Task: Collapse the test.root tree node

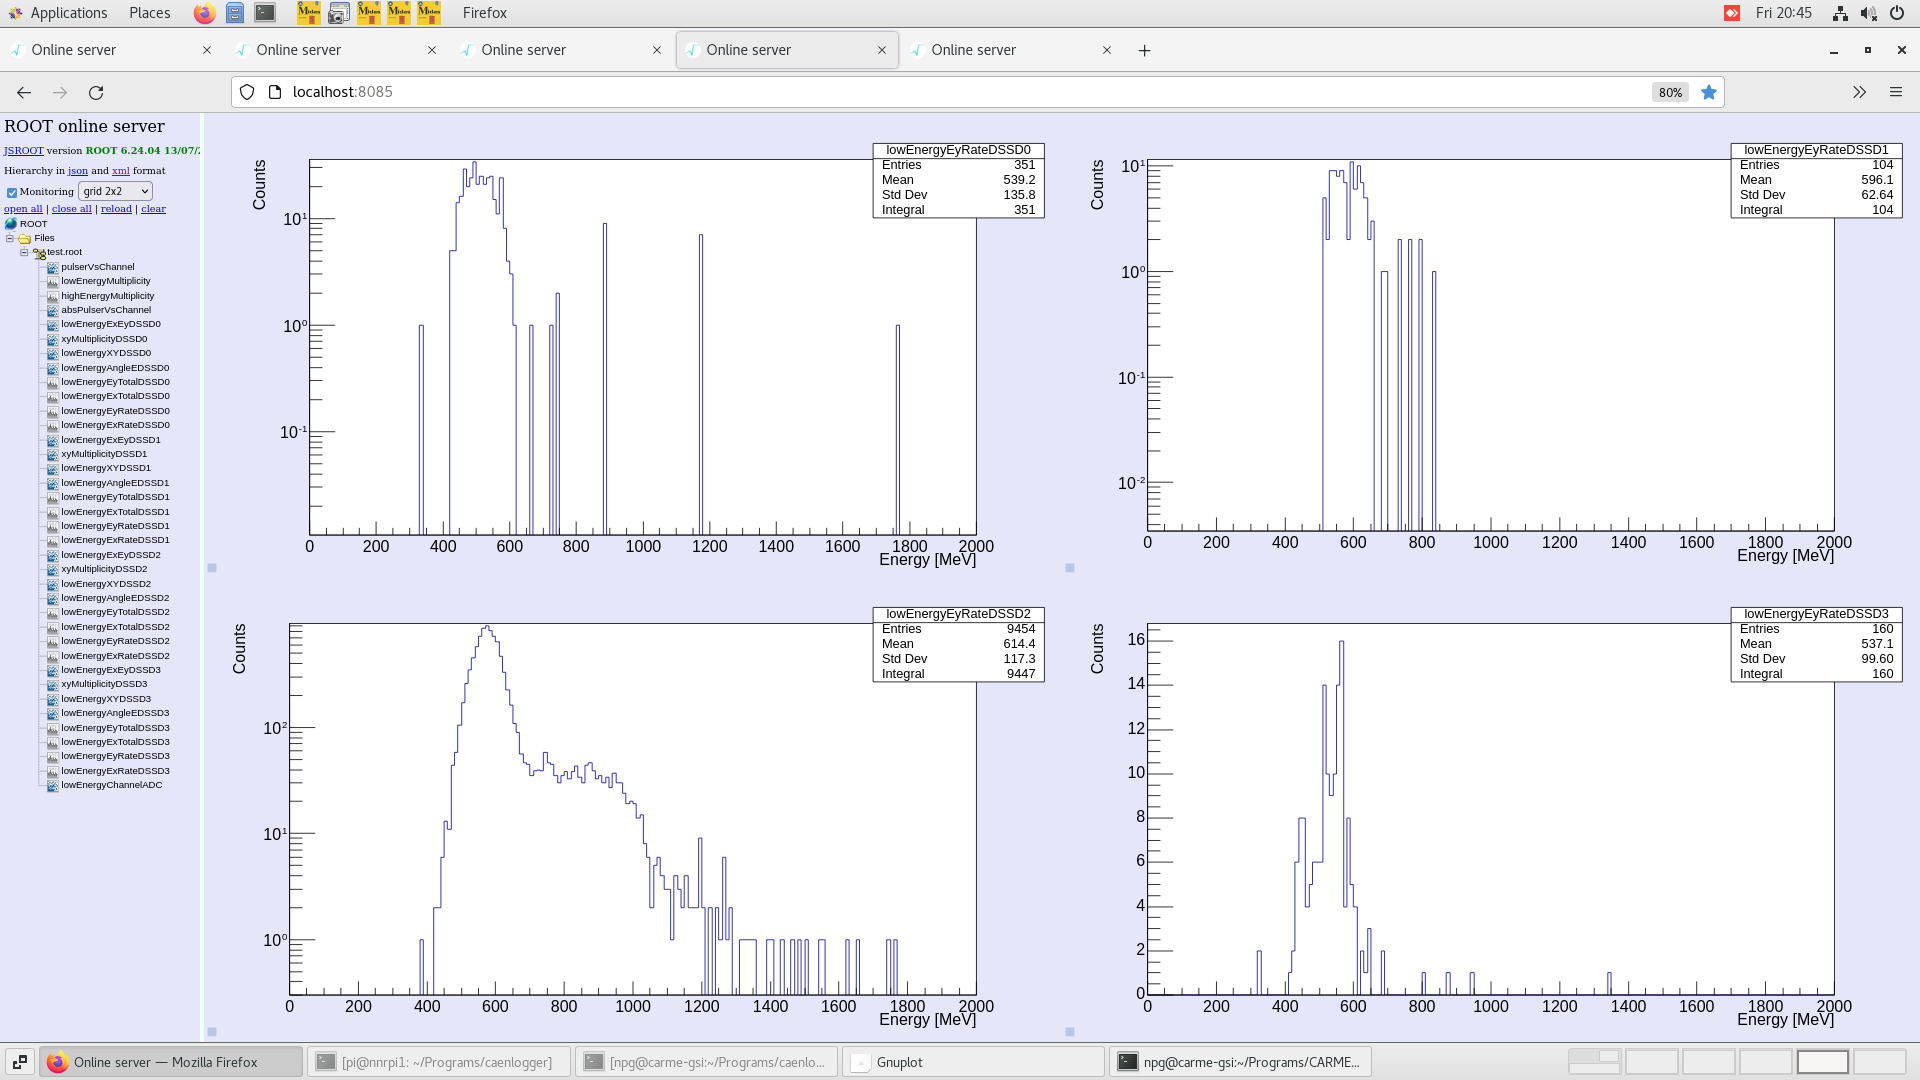Action: click(x=24, y=253)
